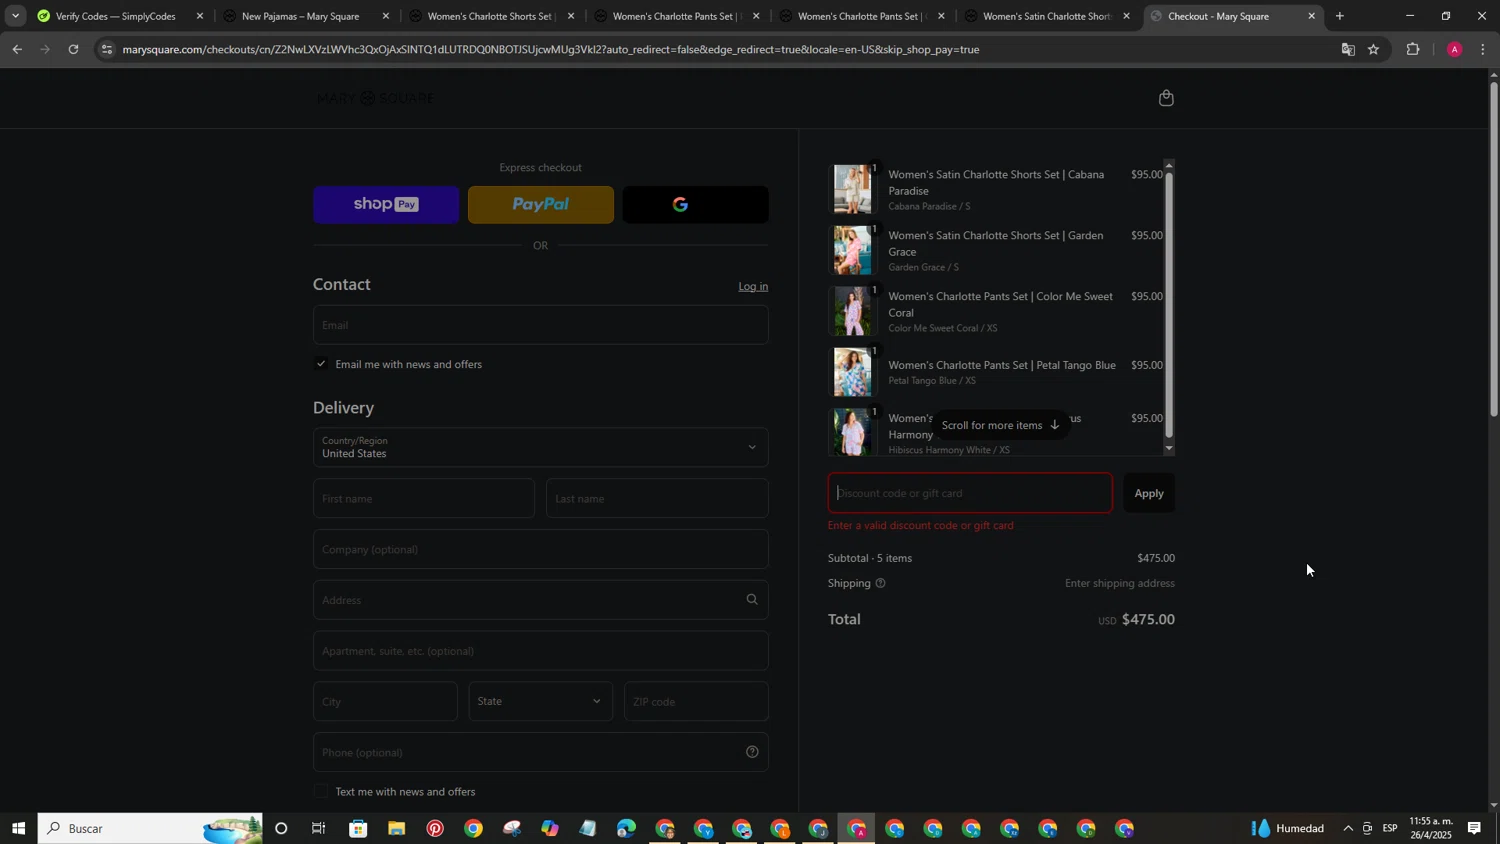This screenshot has width=1500, height=844.
Task: Focus the Apartment, suite field
Action: [540, 651]
